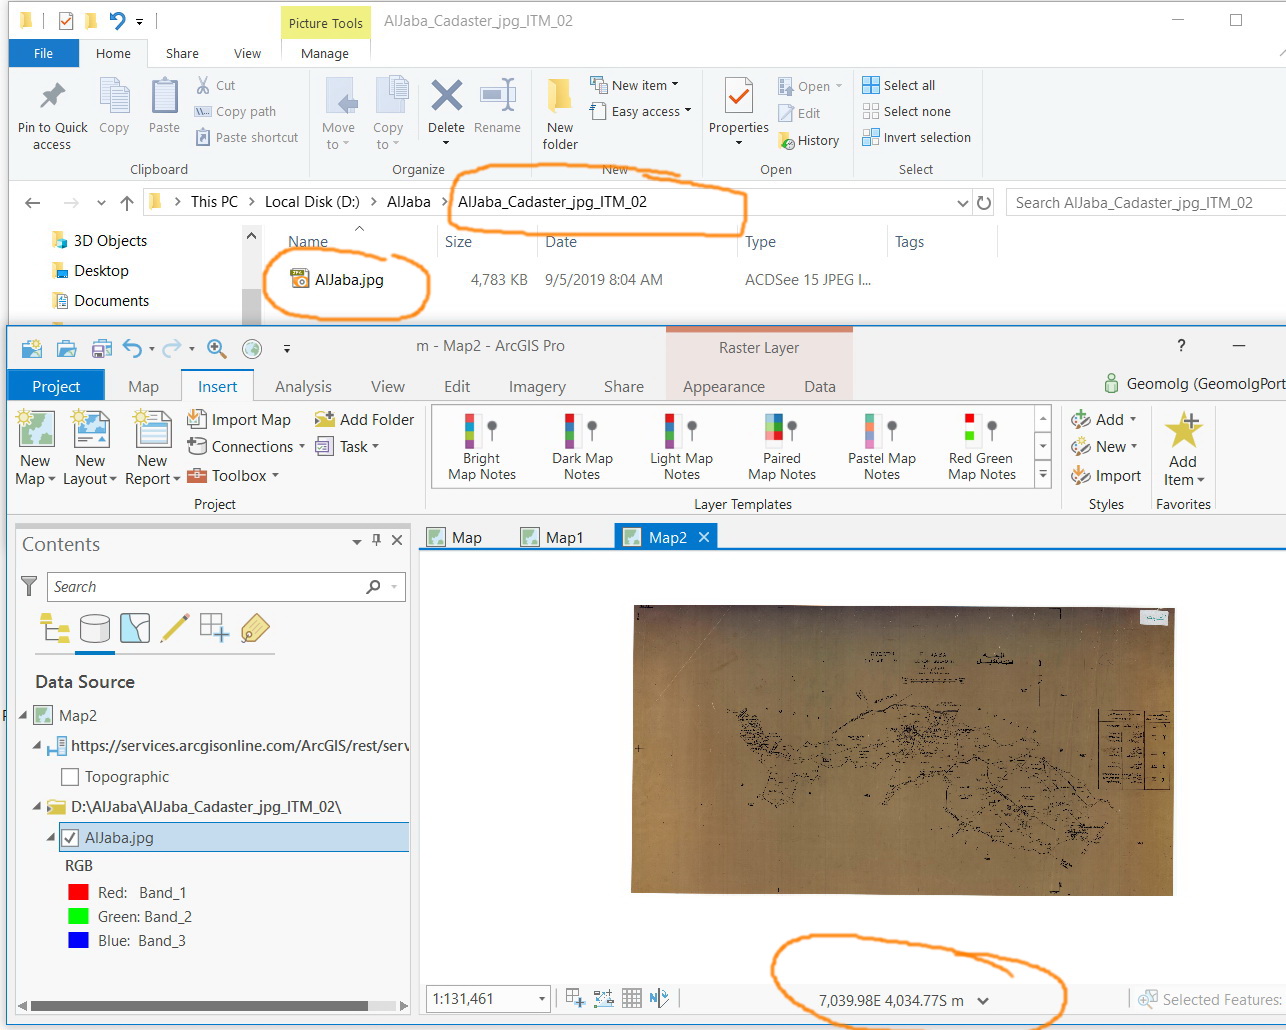Click Import styles button

click(1106, 476)
